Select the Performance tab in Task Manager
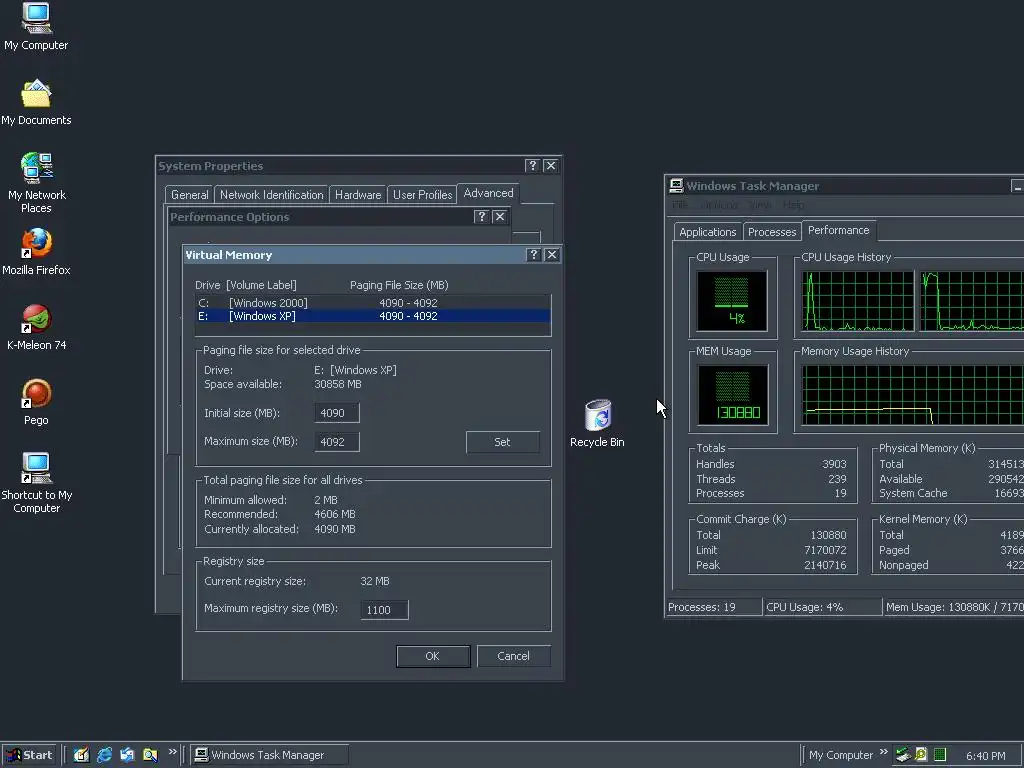Viewport: 1024px width, 768px height. pos(839,230)
